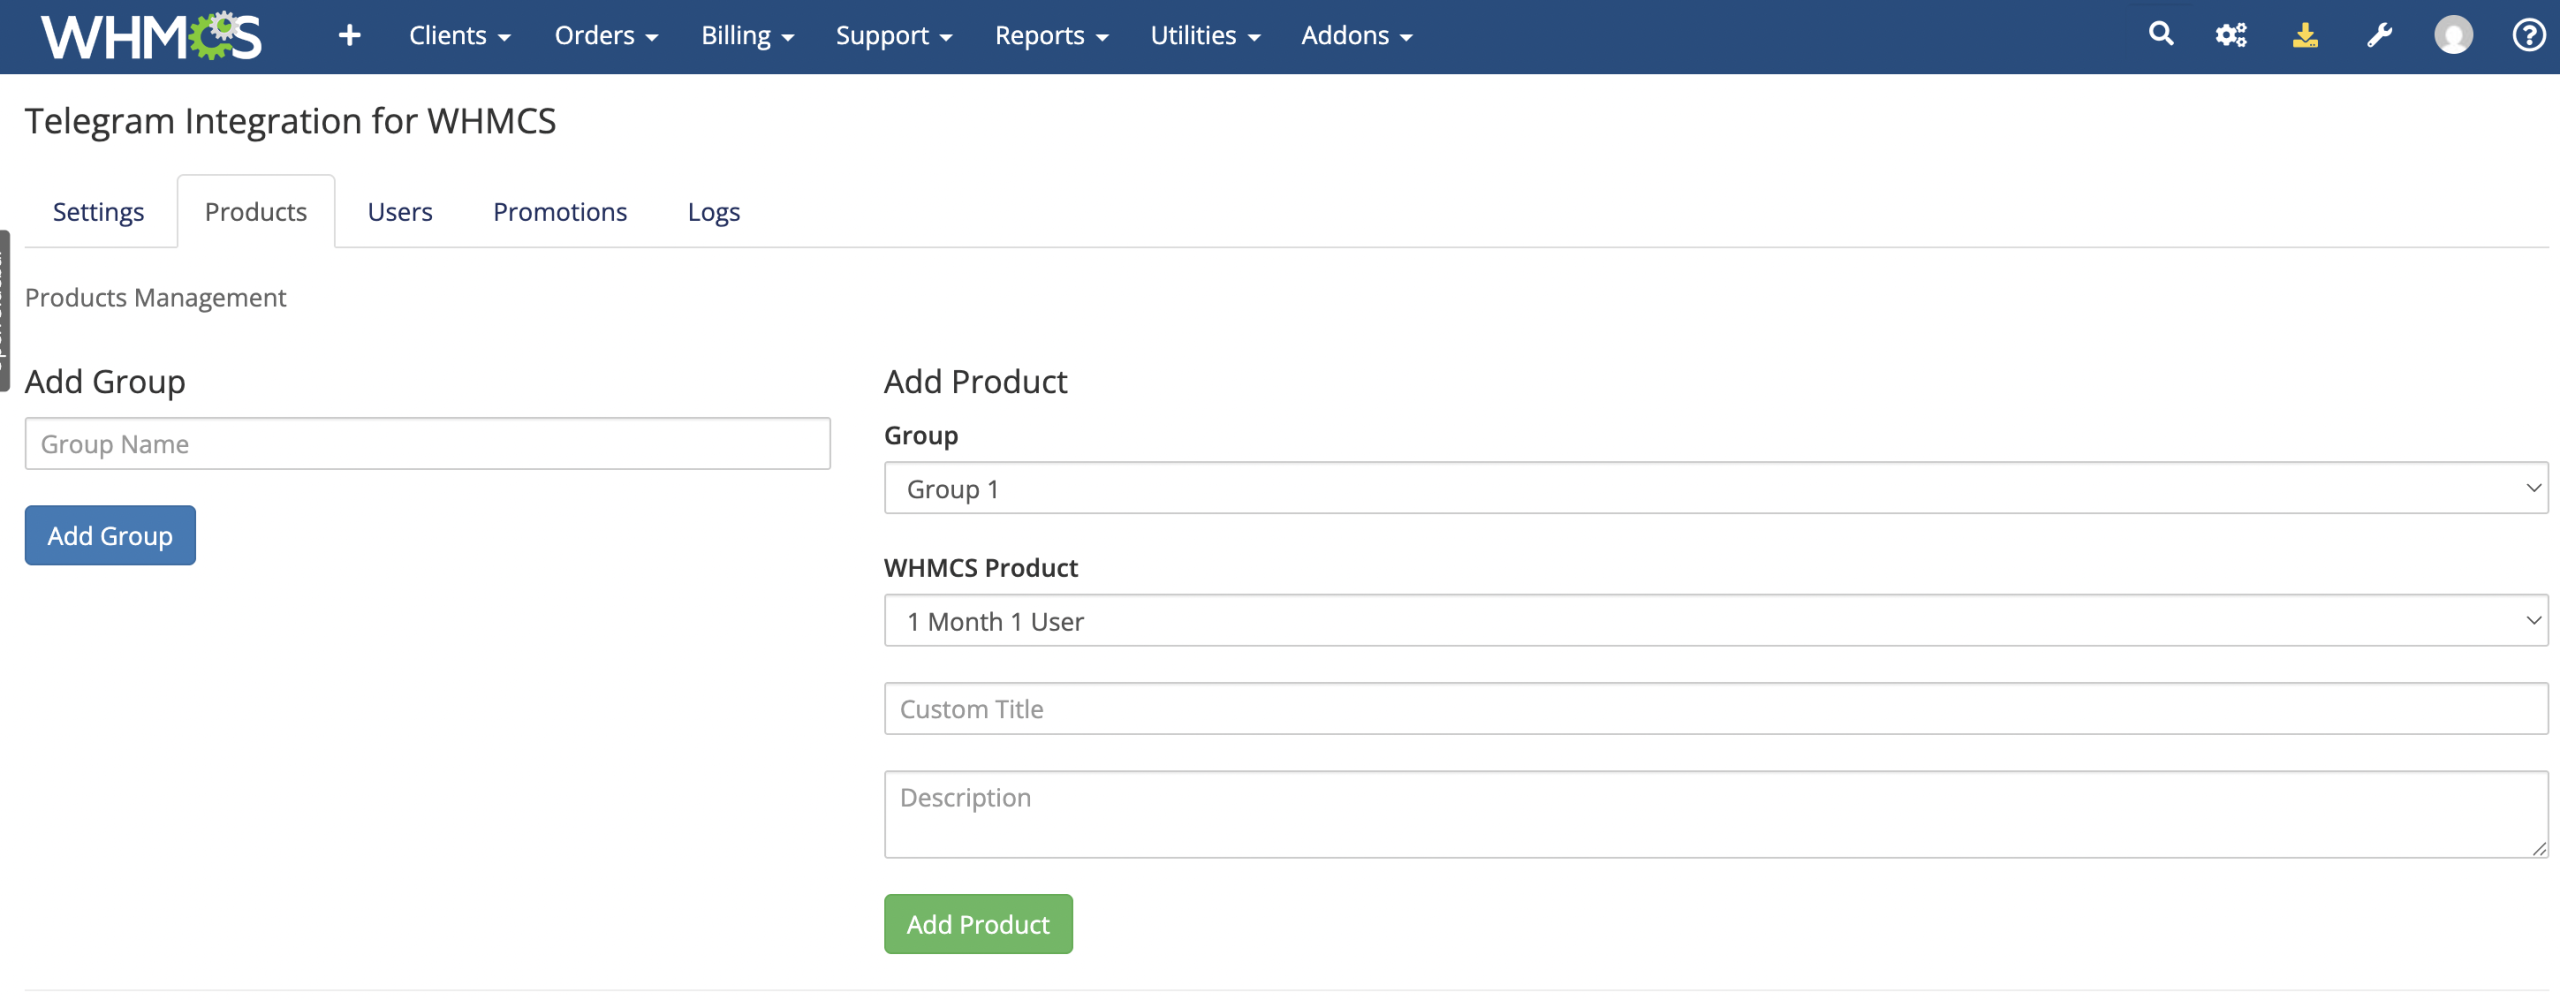The image size is (2560, 1000).
Task: Open the wrench setup icon
Action: point(2380,35)
